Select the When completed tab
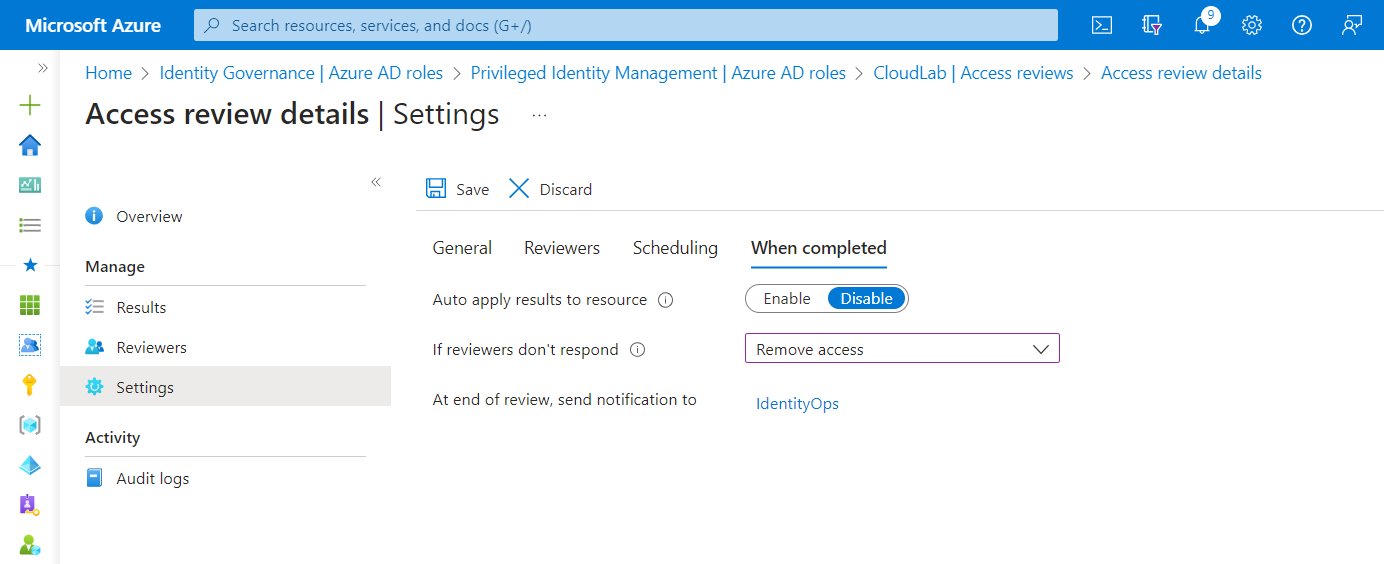1384x564 pixels. pyautogui.click(x=819, y=248)
